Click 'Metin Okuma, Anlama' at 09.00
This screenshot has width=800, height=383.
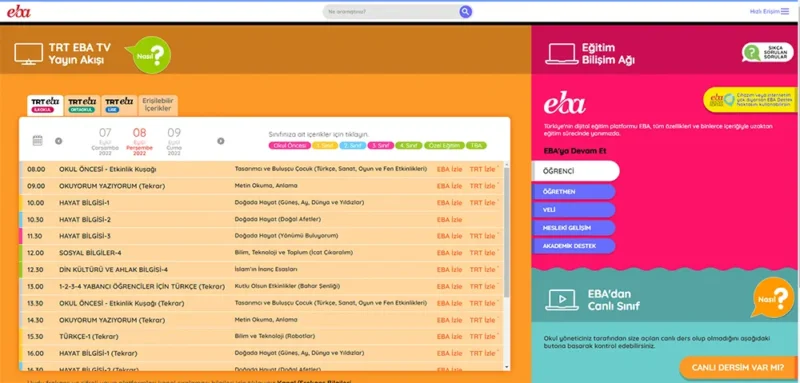266,186
